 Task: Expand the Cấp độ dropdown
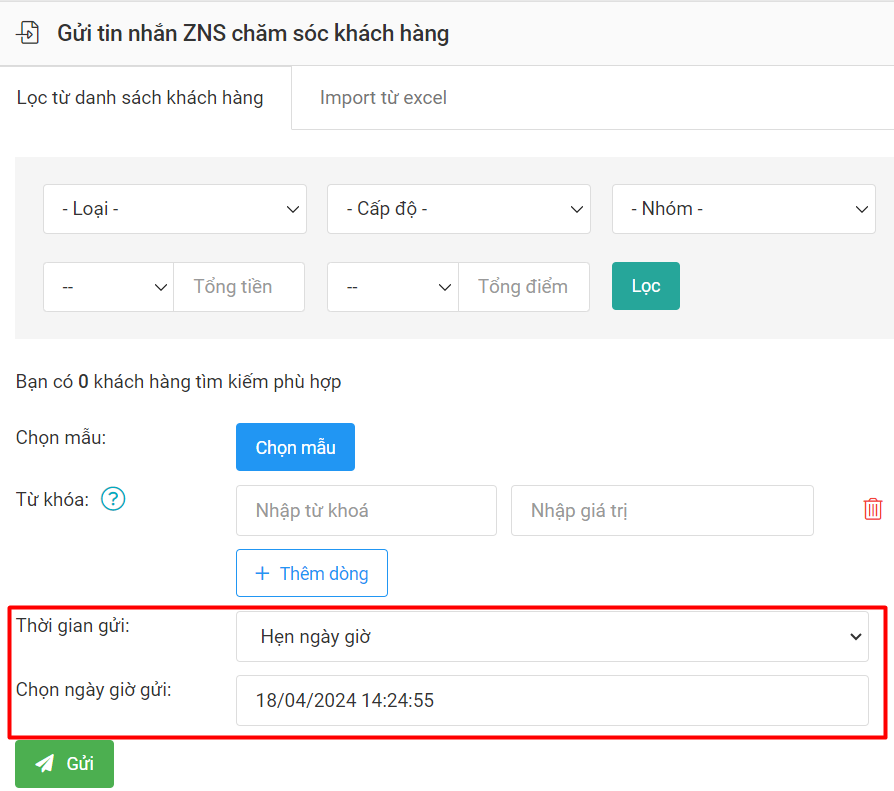click(458, 209)
